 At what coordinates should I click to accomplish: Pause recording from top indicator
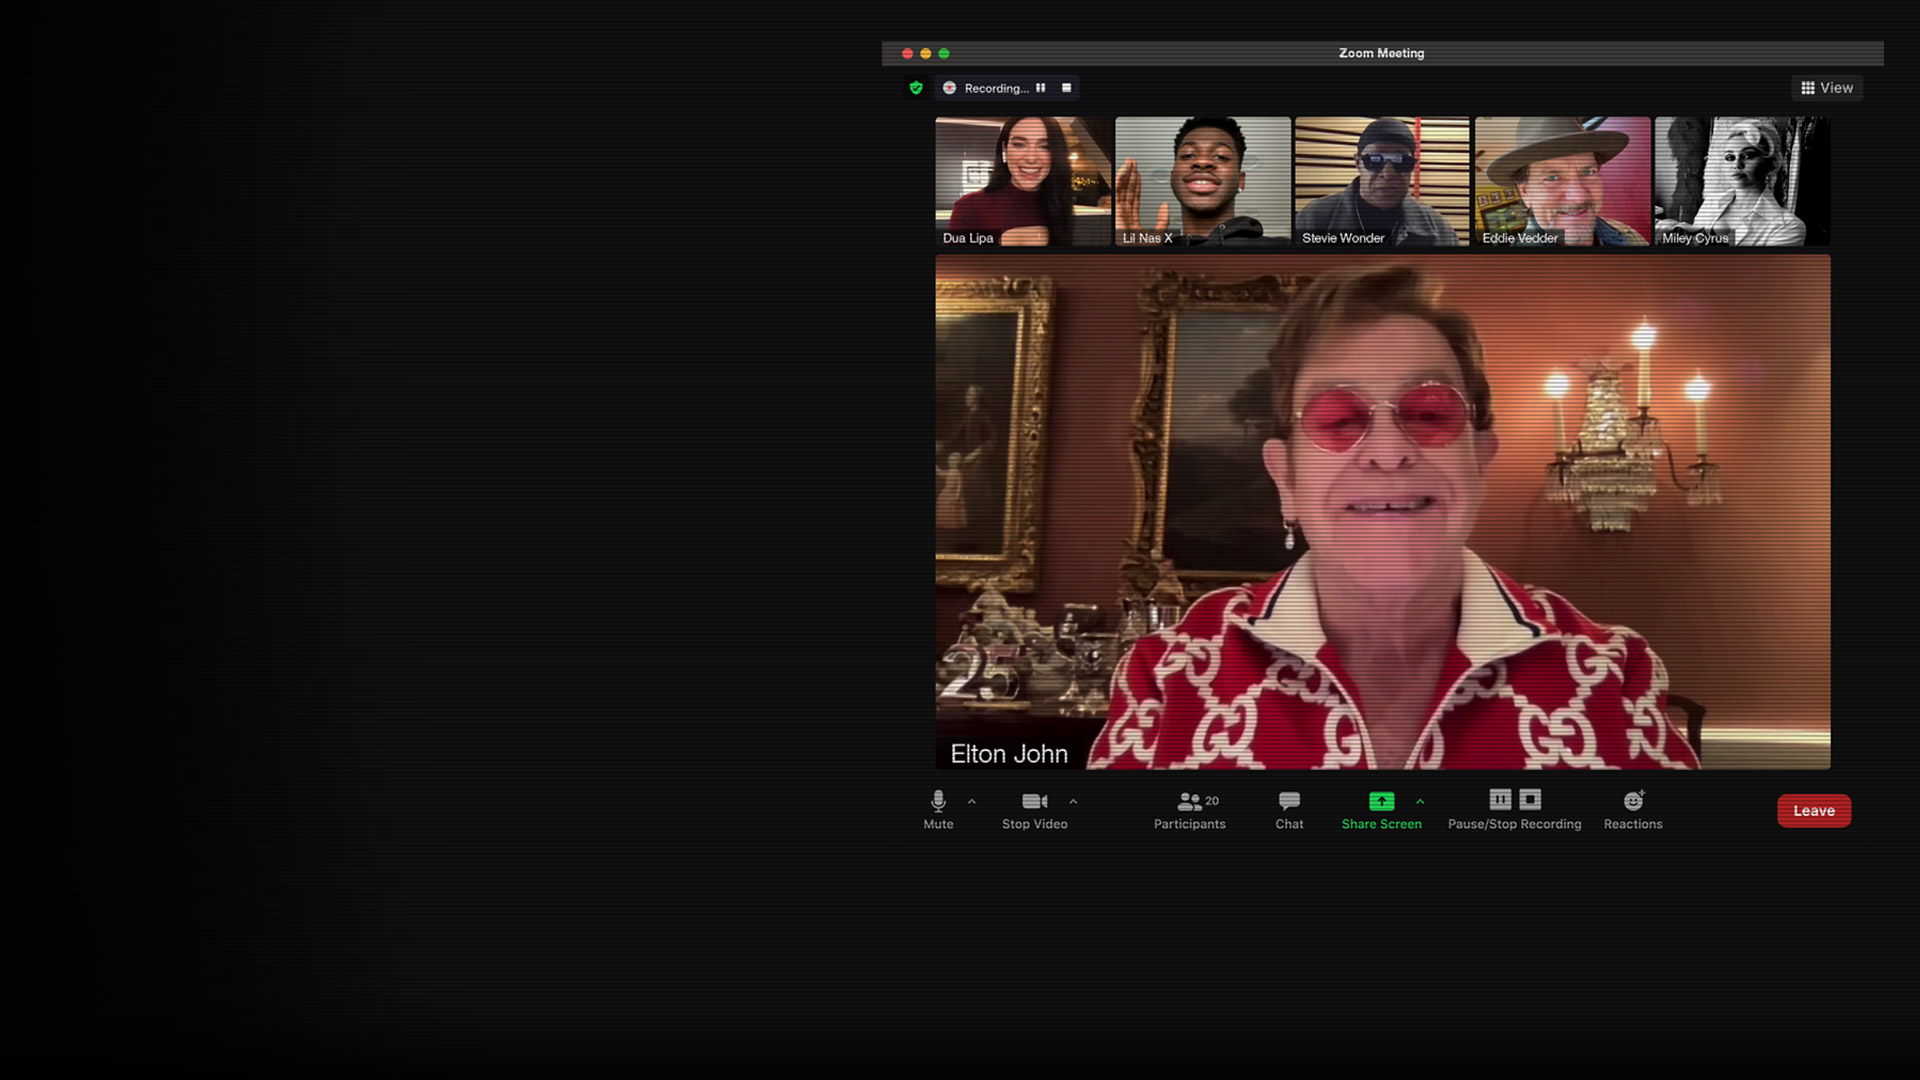(x=1041, y=88)
